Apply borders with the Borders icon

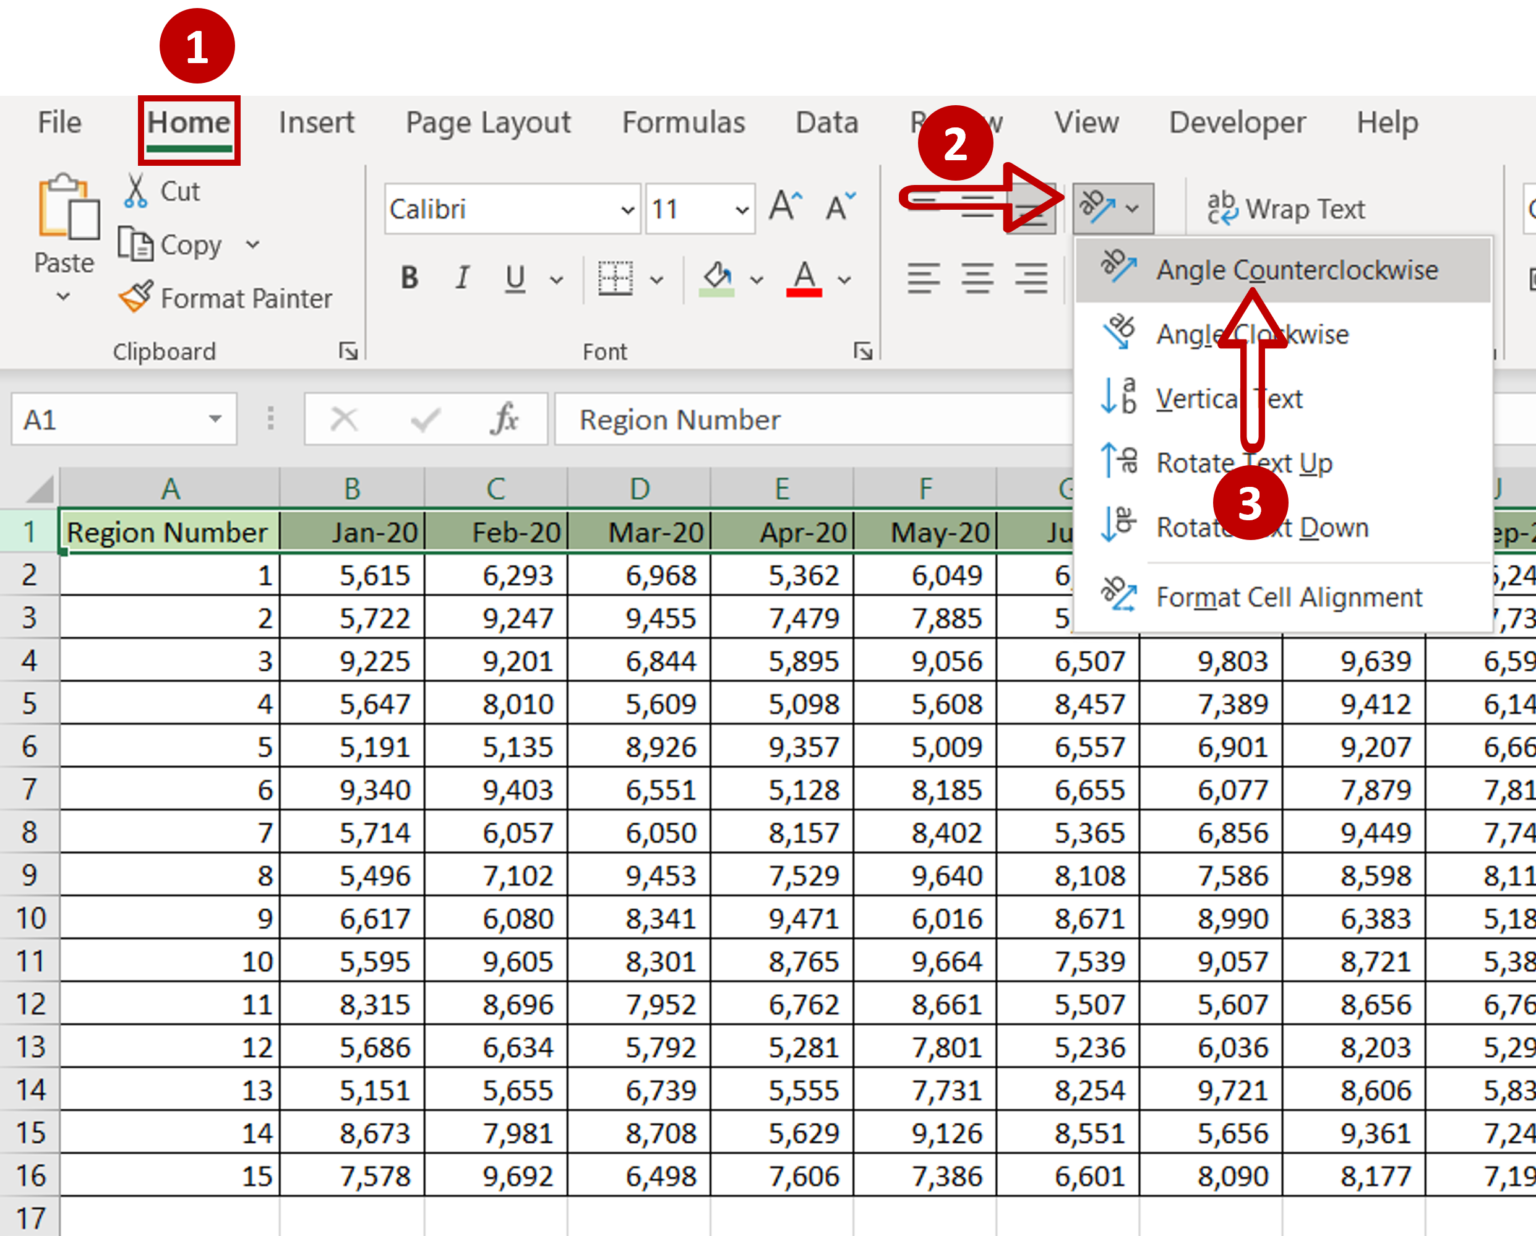click(x=615, y=278)
